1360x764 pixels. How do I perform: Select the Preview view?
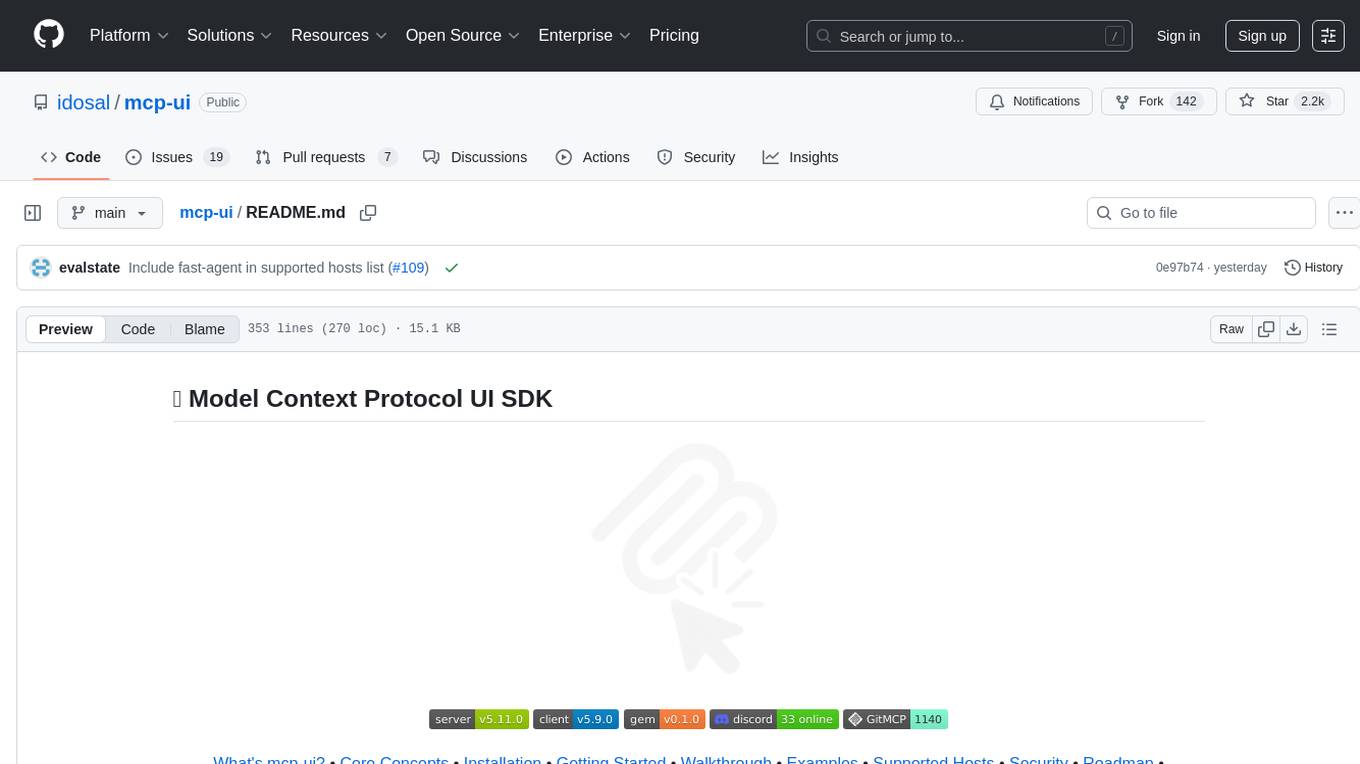click(66, 329)
